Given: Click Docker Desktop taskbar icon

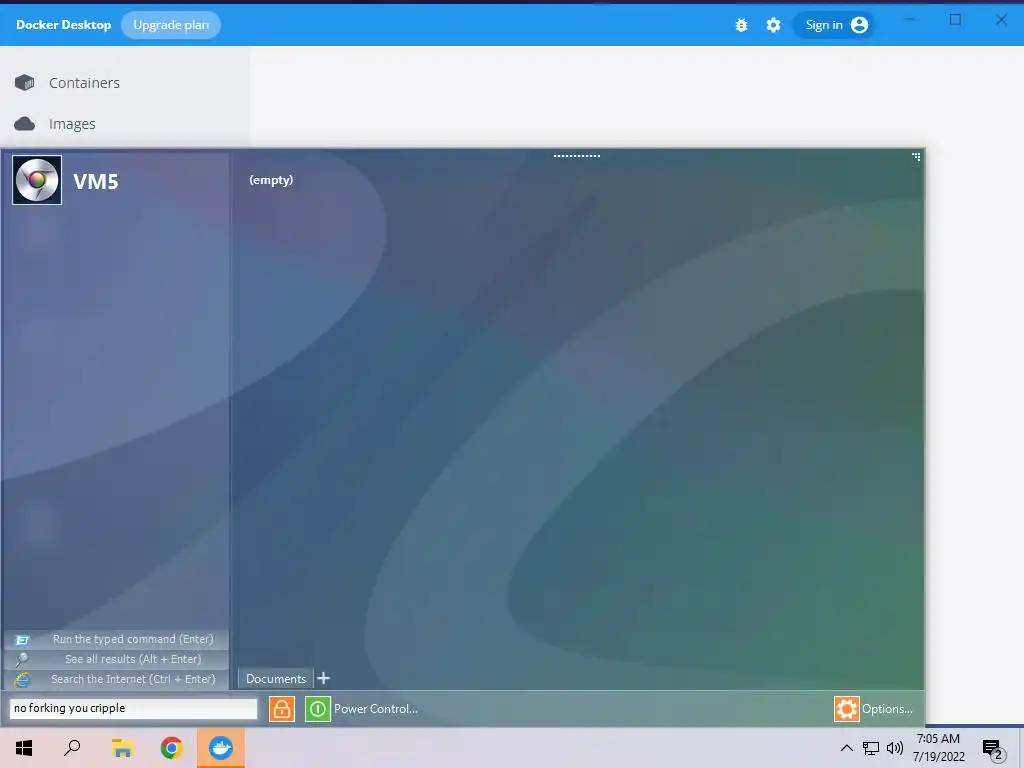Looking at the screenshot, I should point(221,748).
